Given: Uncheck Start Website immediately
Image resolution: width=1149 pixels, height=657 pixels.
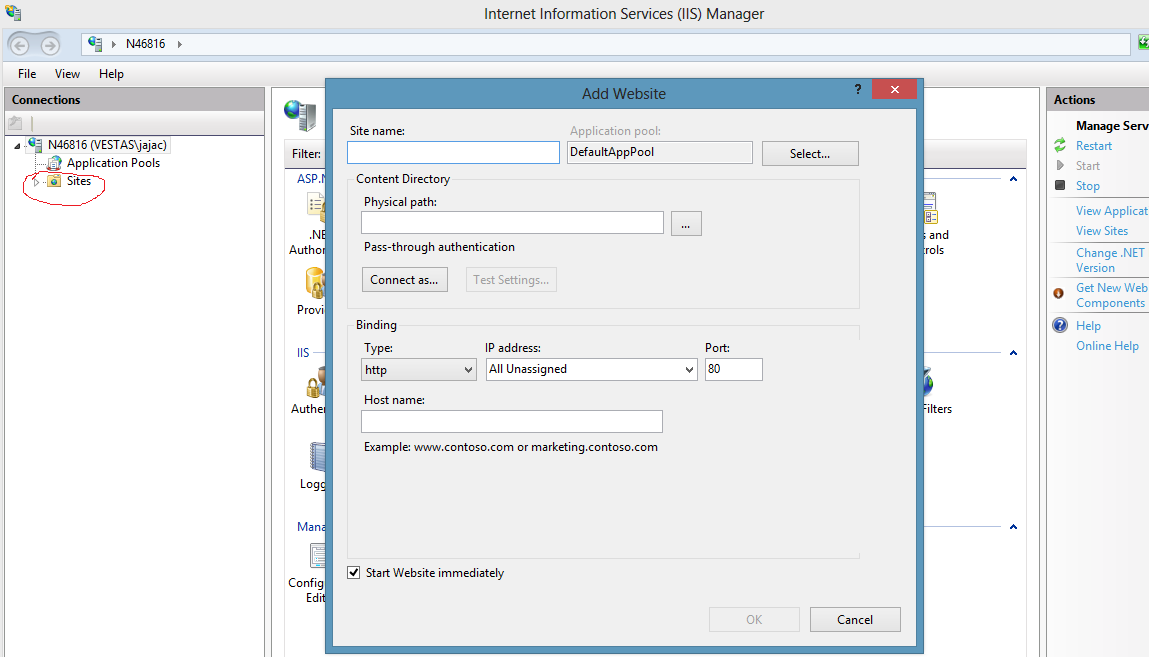Looking at the screenshot, I should pos(354,572).
